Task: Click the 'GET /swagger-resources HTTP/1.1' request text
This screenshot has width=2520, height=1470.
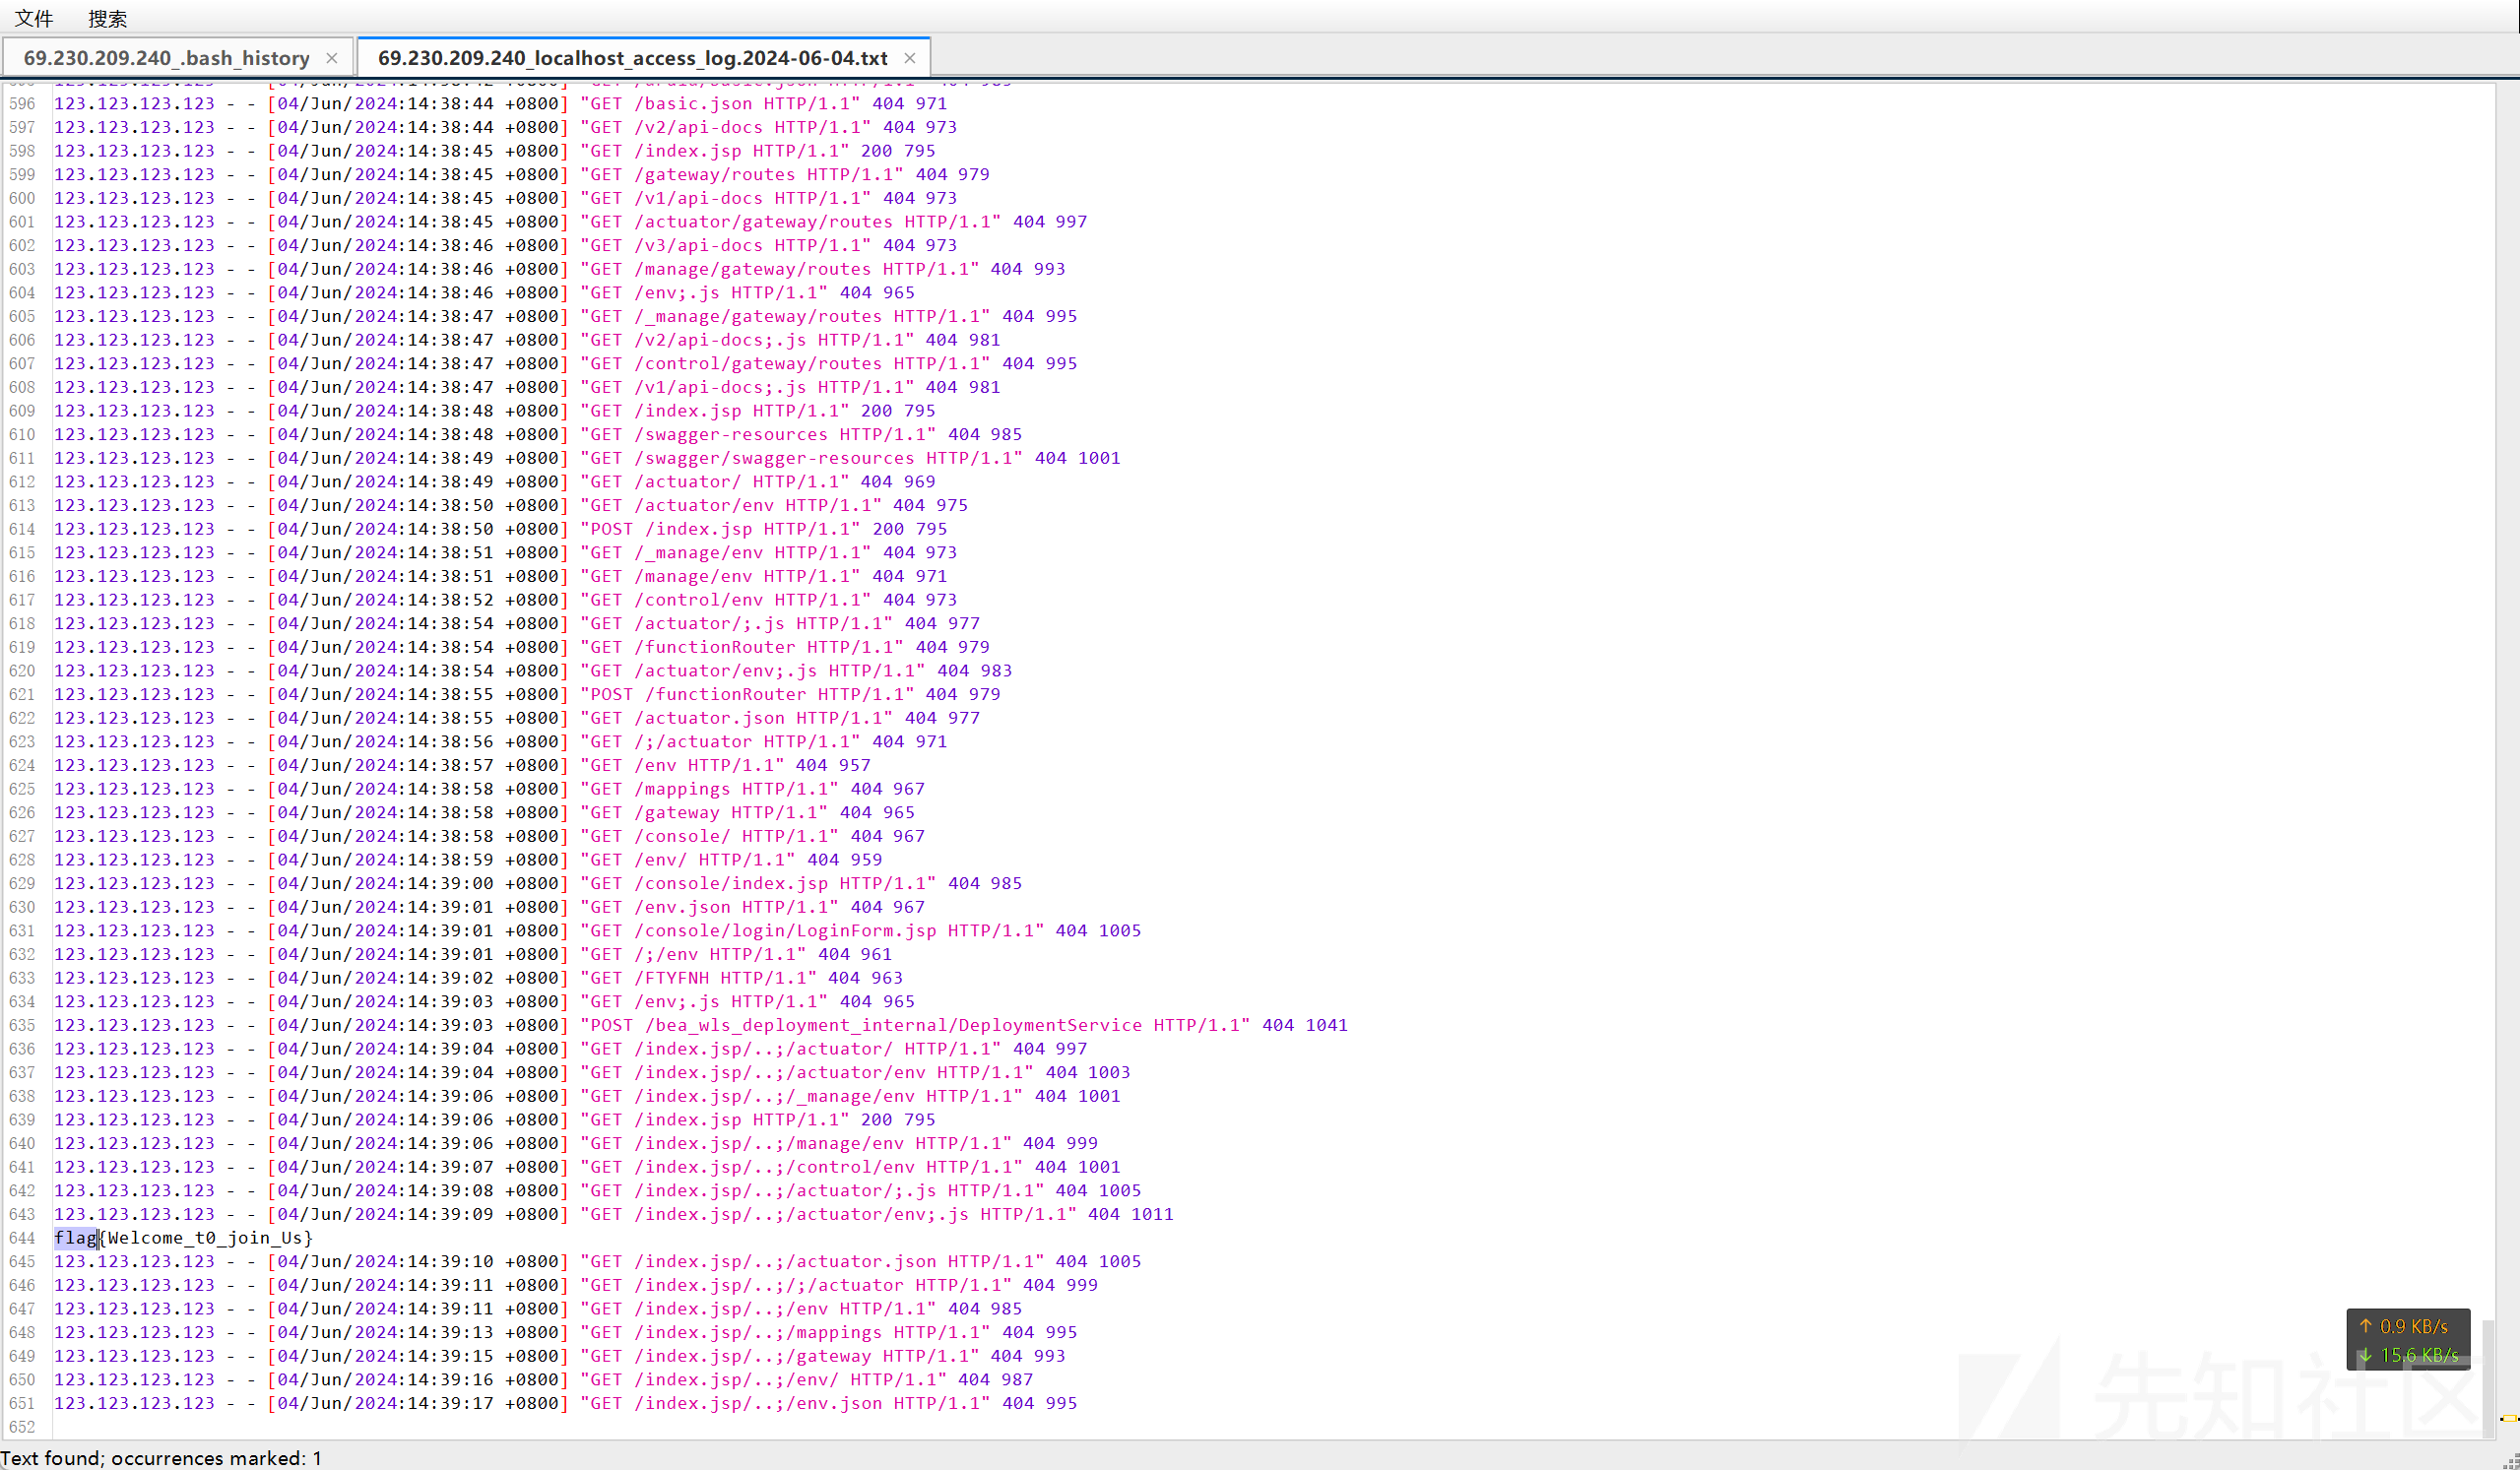Action: [x=758, y=435]
